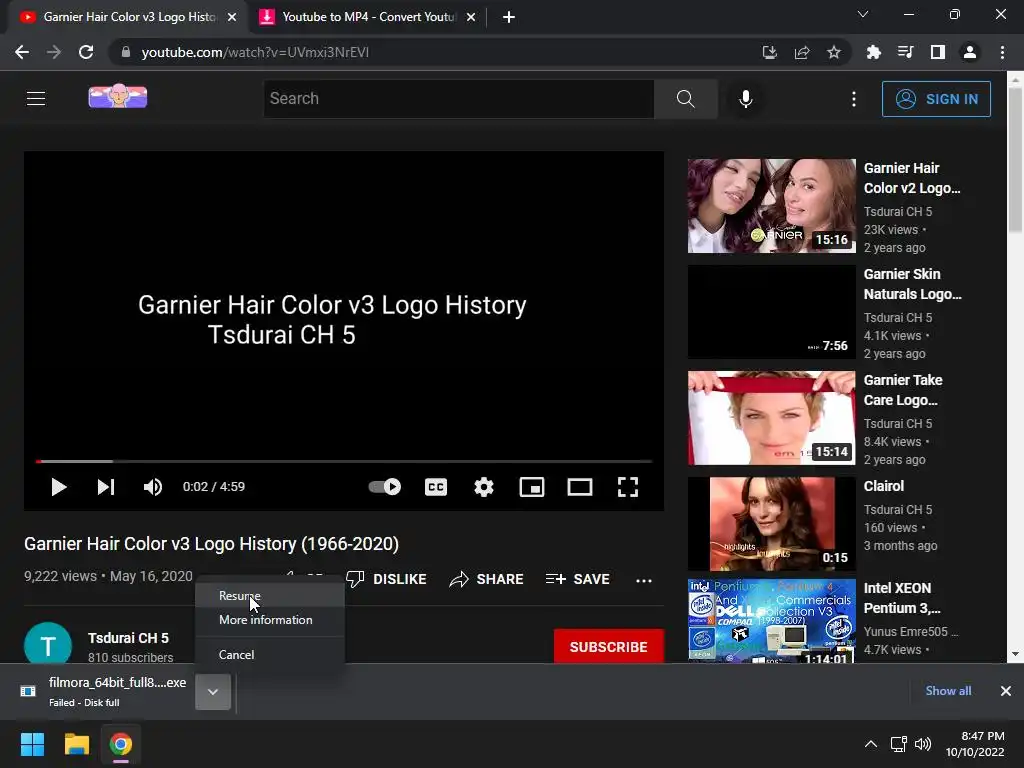Toggle the Chrome side panel
This screenshot has height=768, width=1024.
(938, 52)
